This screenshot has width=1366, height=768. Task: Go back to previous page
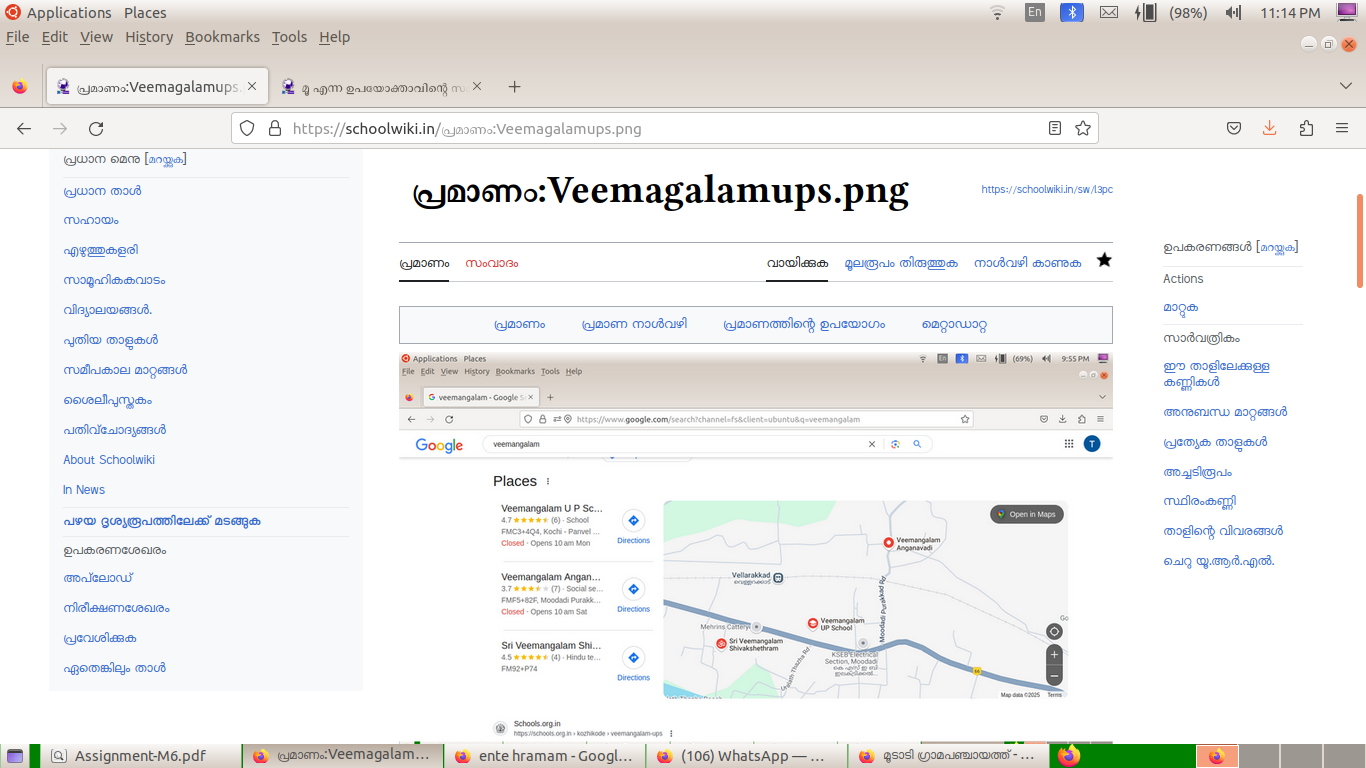pyautogui.click(x=24, y=129)
